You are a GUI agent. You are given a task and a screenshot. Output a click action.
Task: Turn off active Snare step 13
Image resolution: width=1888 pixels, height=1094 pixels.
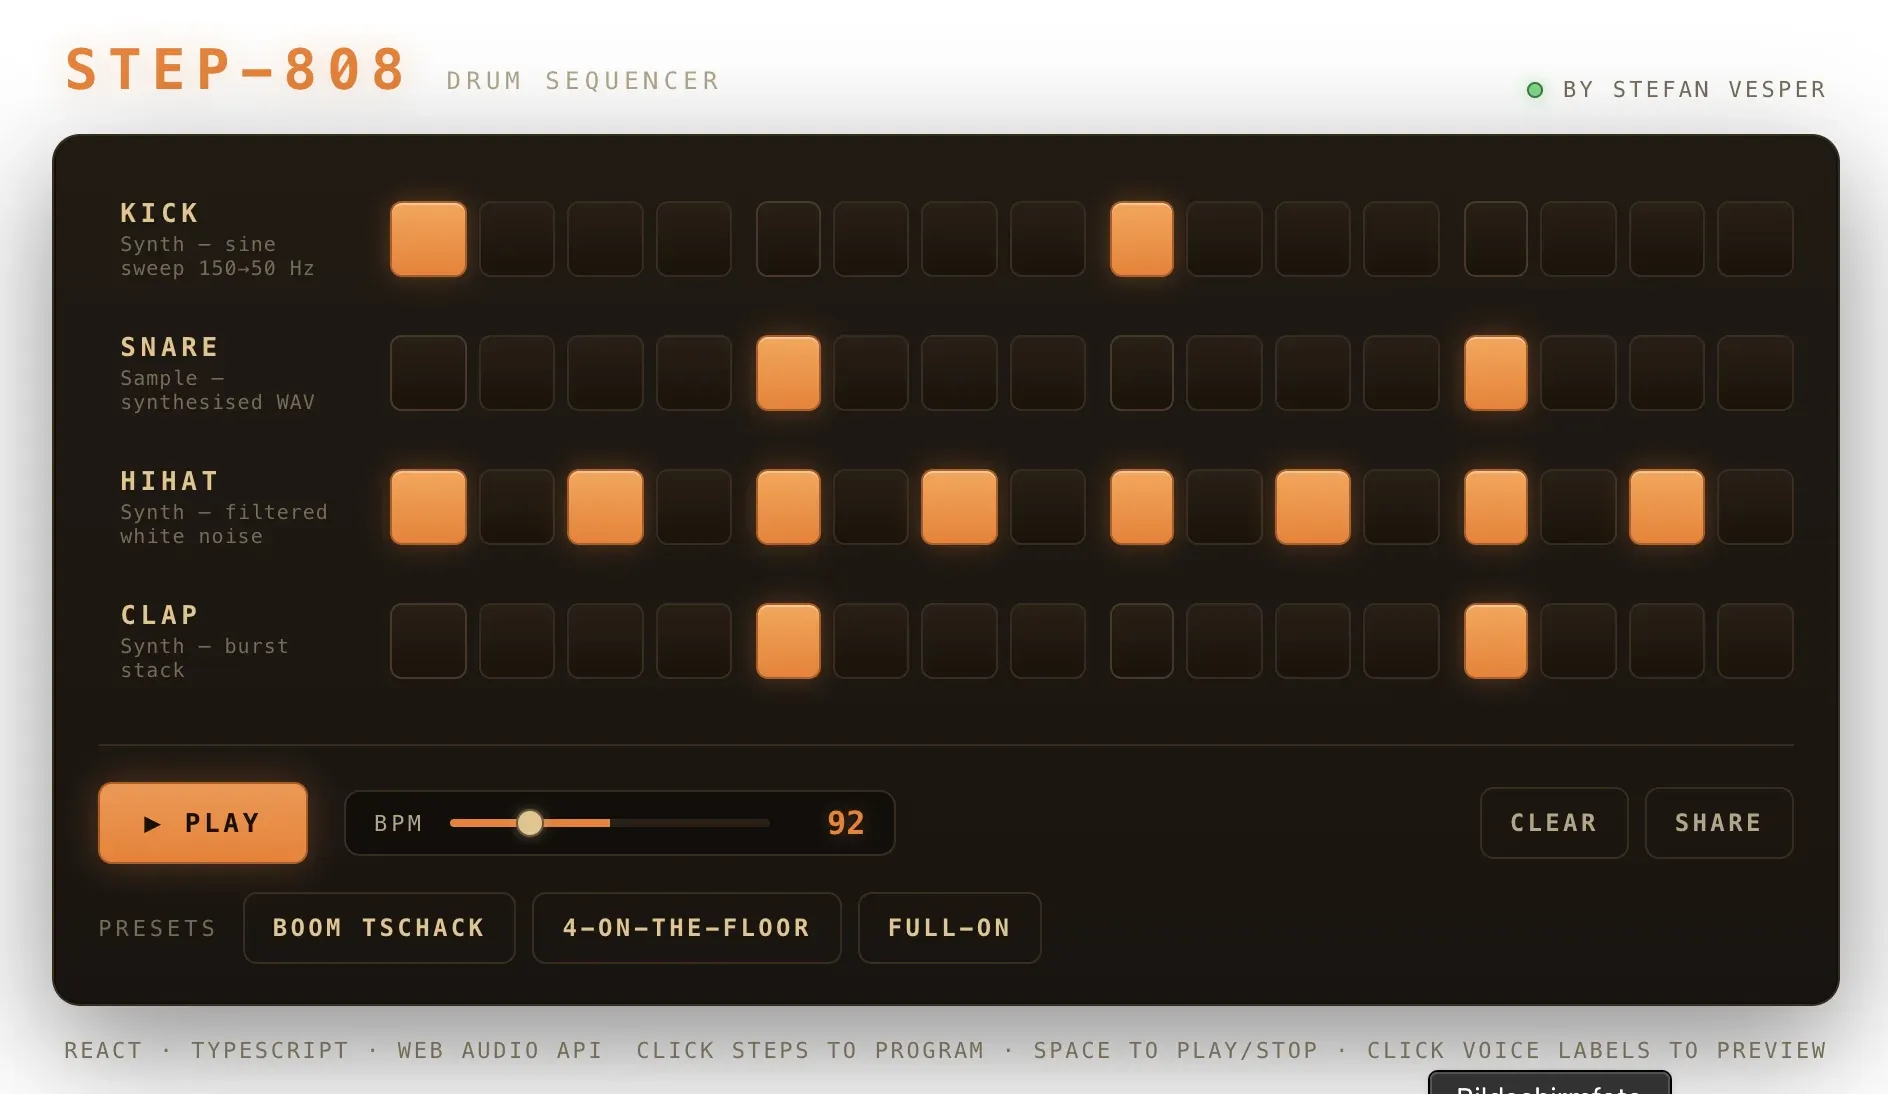[1496, 373]
